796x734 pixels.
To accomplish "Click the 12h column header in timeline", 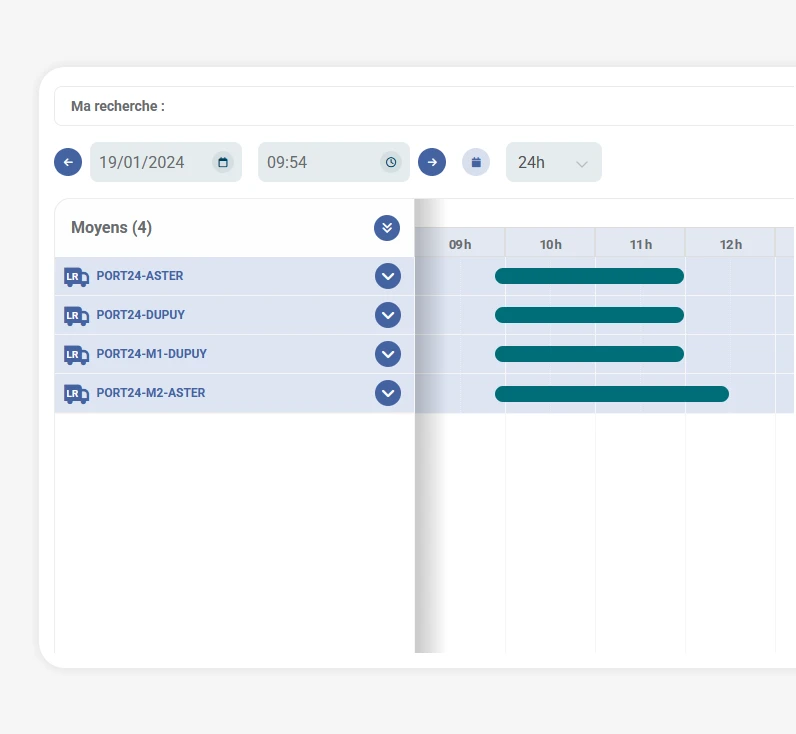I will tap(730, 244).
